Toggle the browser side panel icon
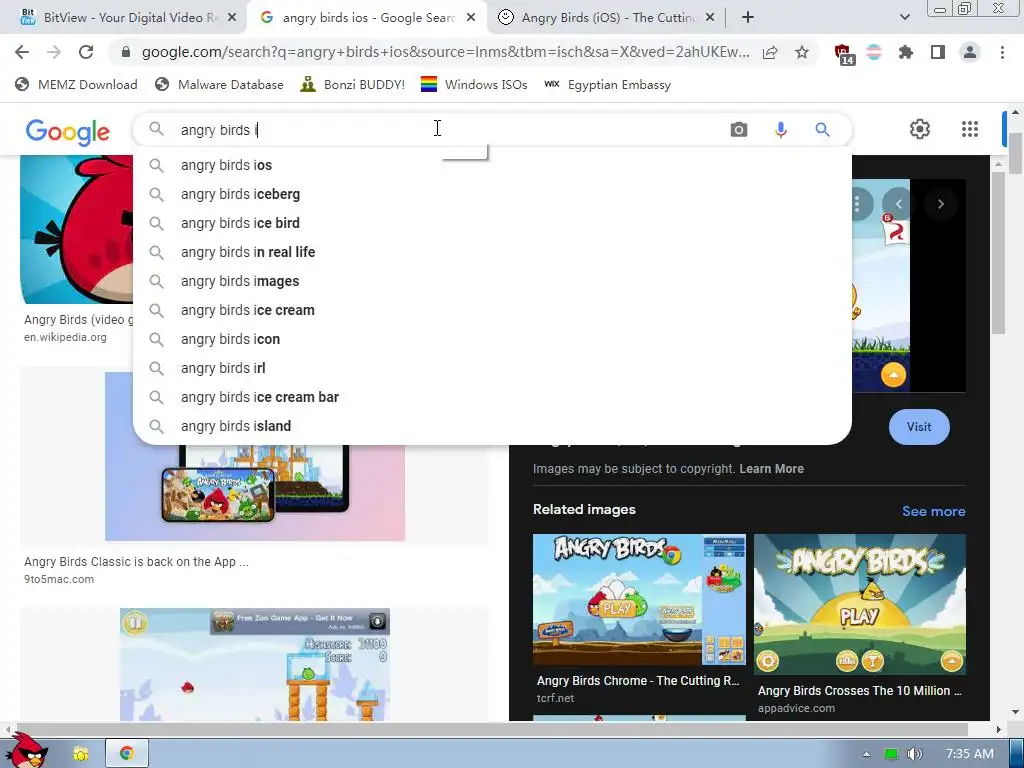1024x768 pixels. click(x=938, y=52)
